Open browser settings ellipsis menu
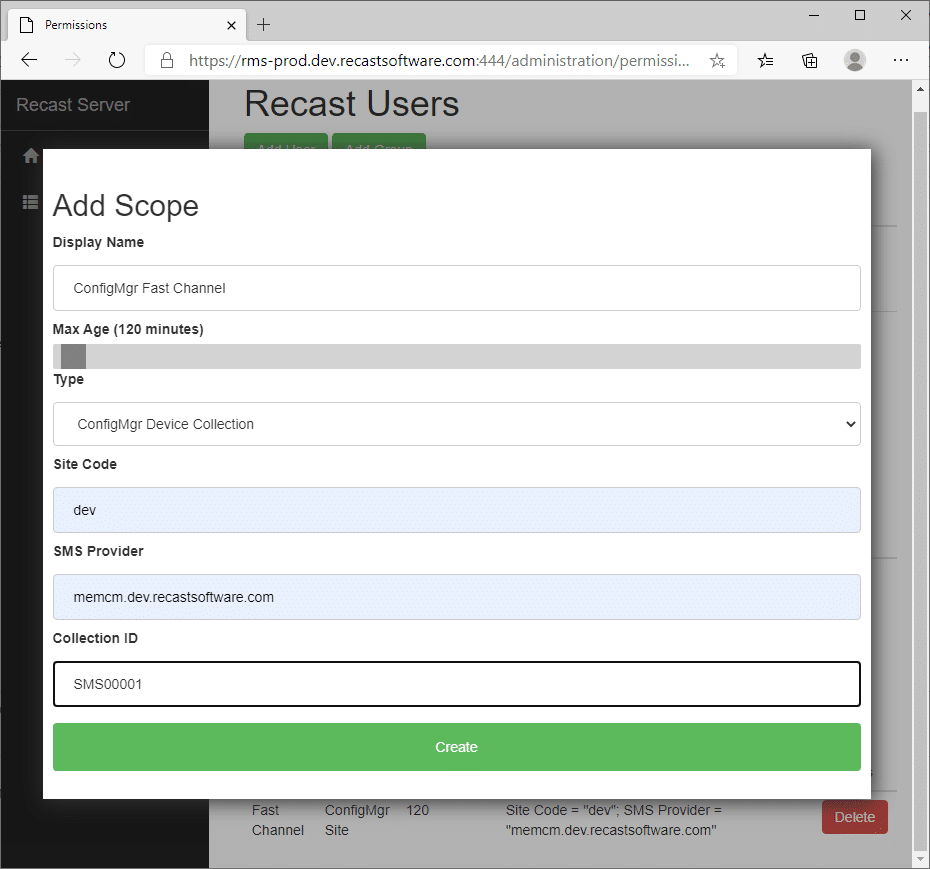 [901, 60]
